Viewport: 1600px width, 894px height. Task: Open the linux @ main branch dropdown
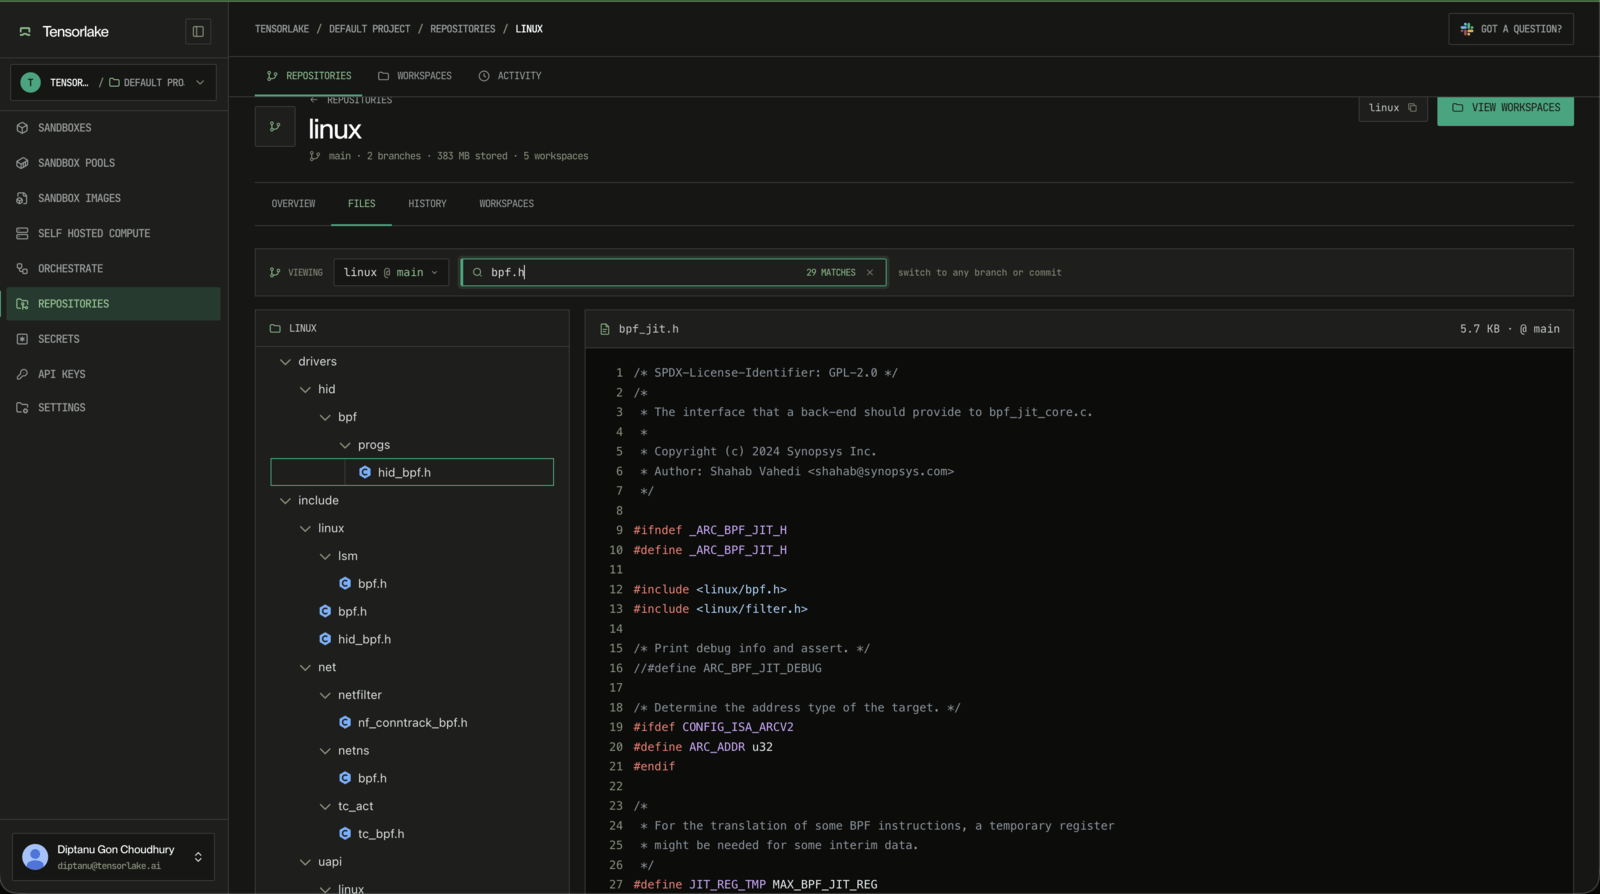(391, 272)
